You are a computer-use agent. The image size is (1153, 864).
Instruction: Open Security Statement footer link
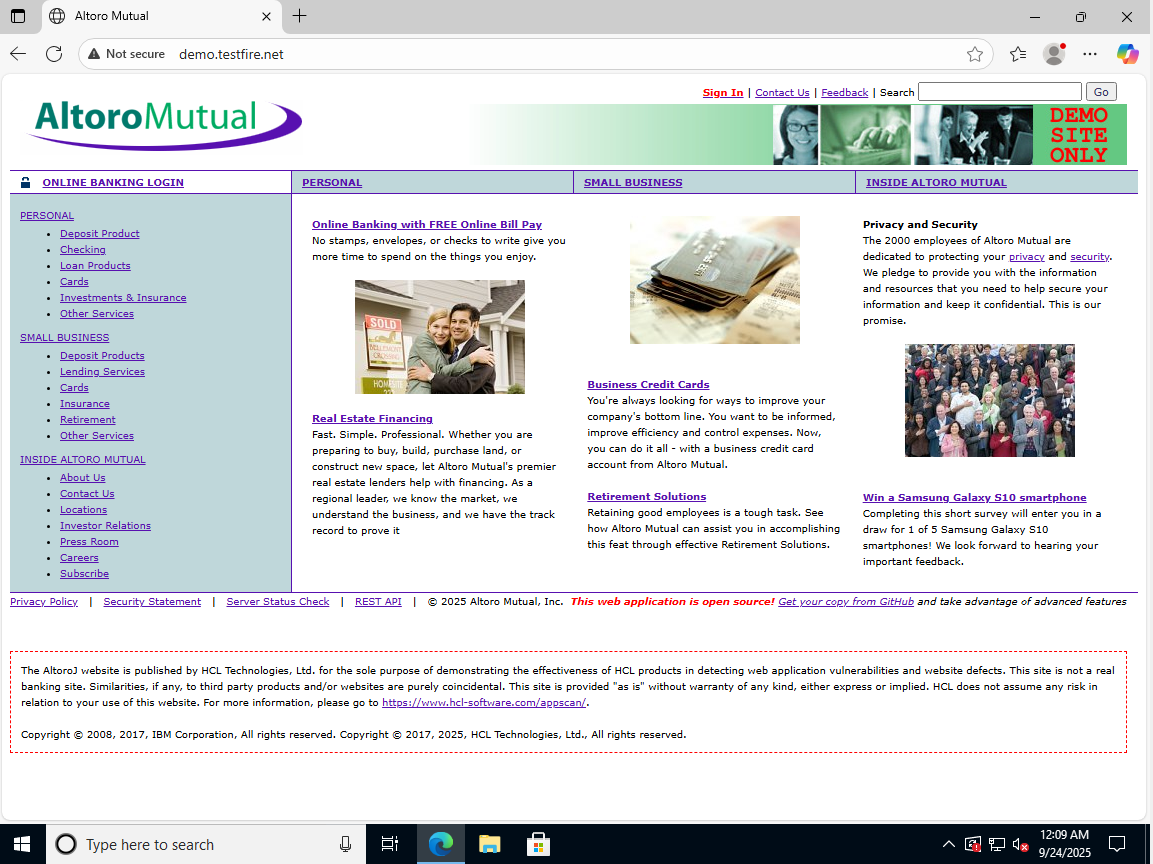coord(152,601)
